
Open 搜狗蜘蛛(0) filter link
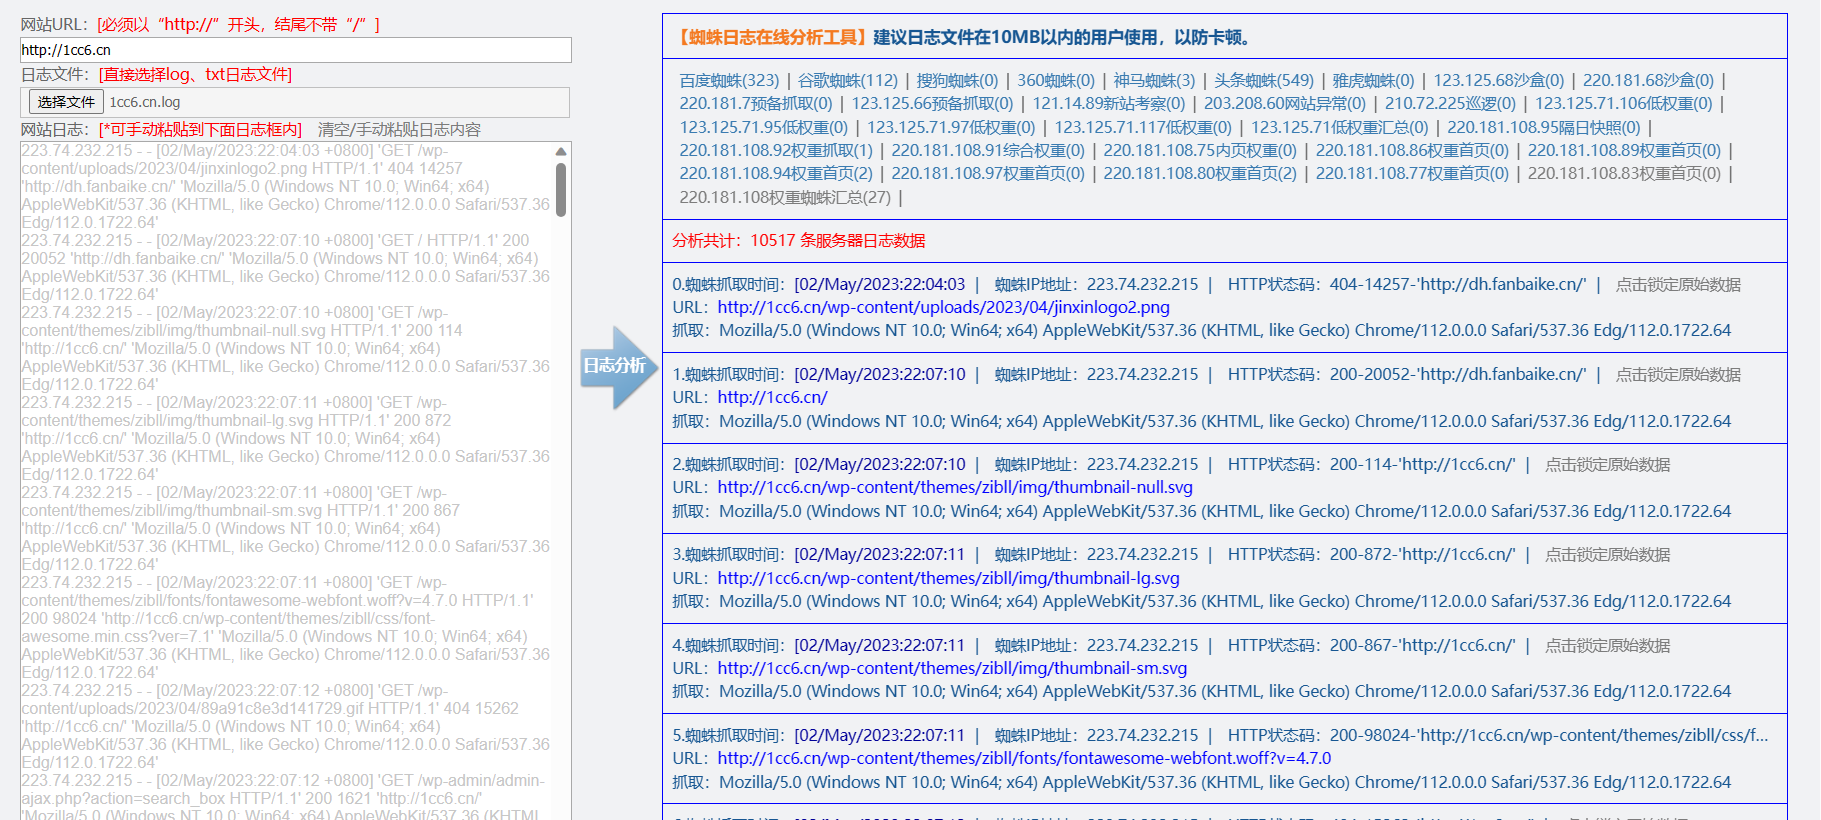957,80
